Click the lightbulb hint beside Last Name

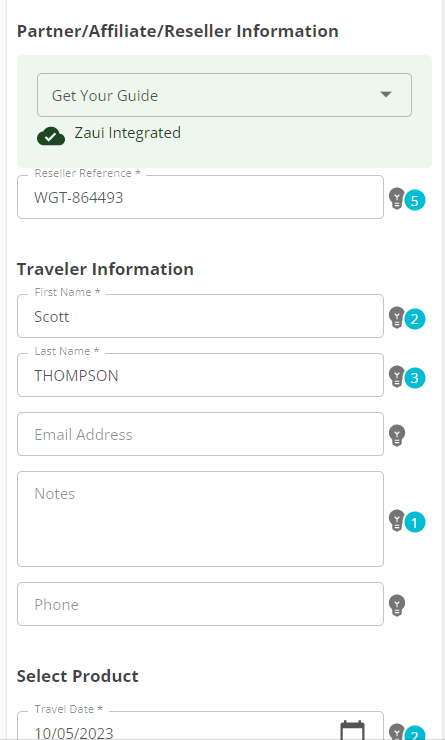point(396,376)
